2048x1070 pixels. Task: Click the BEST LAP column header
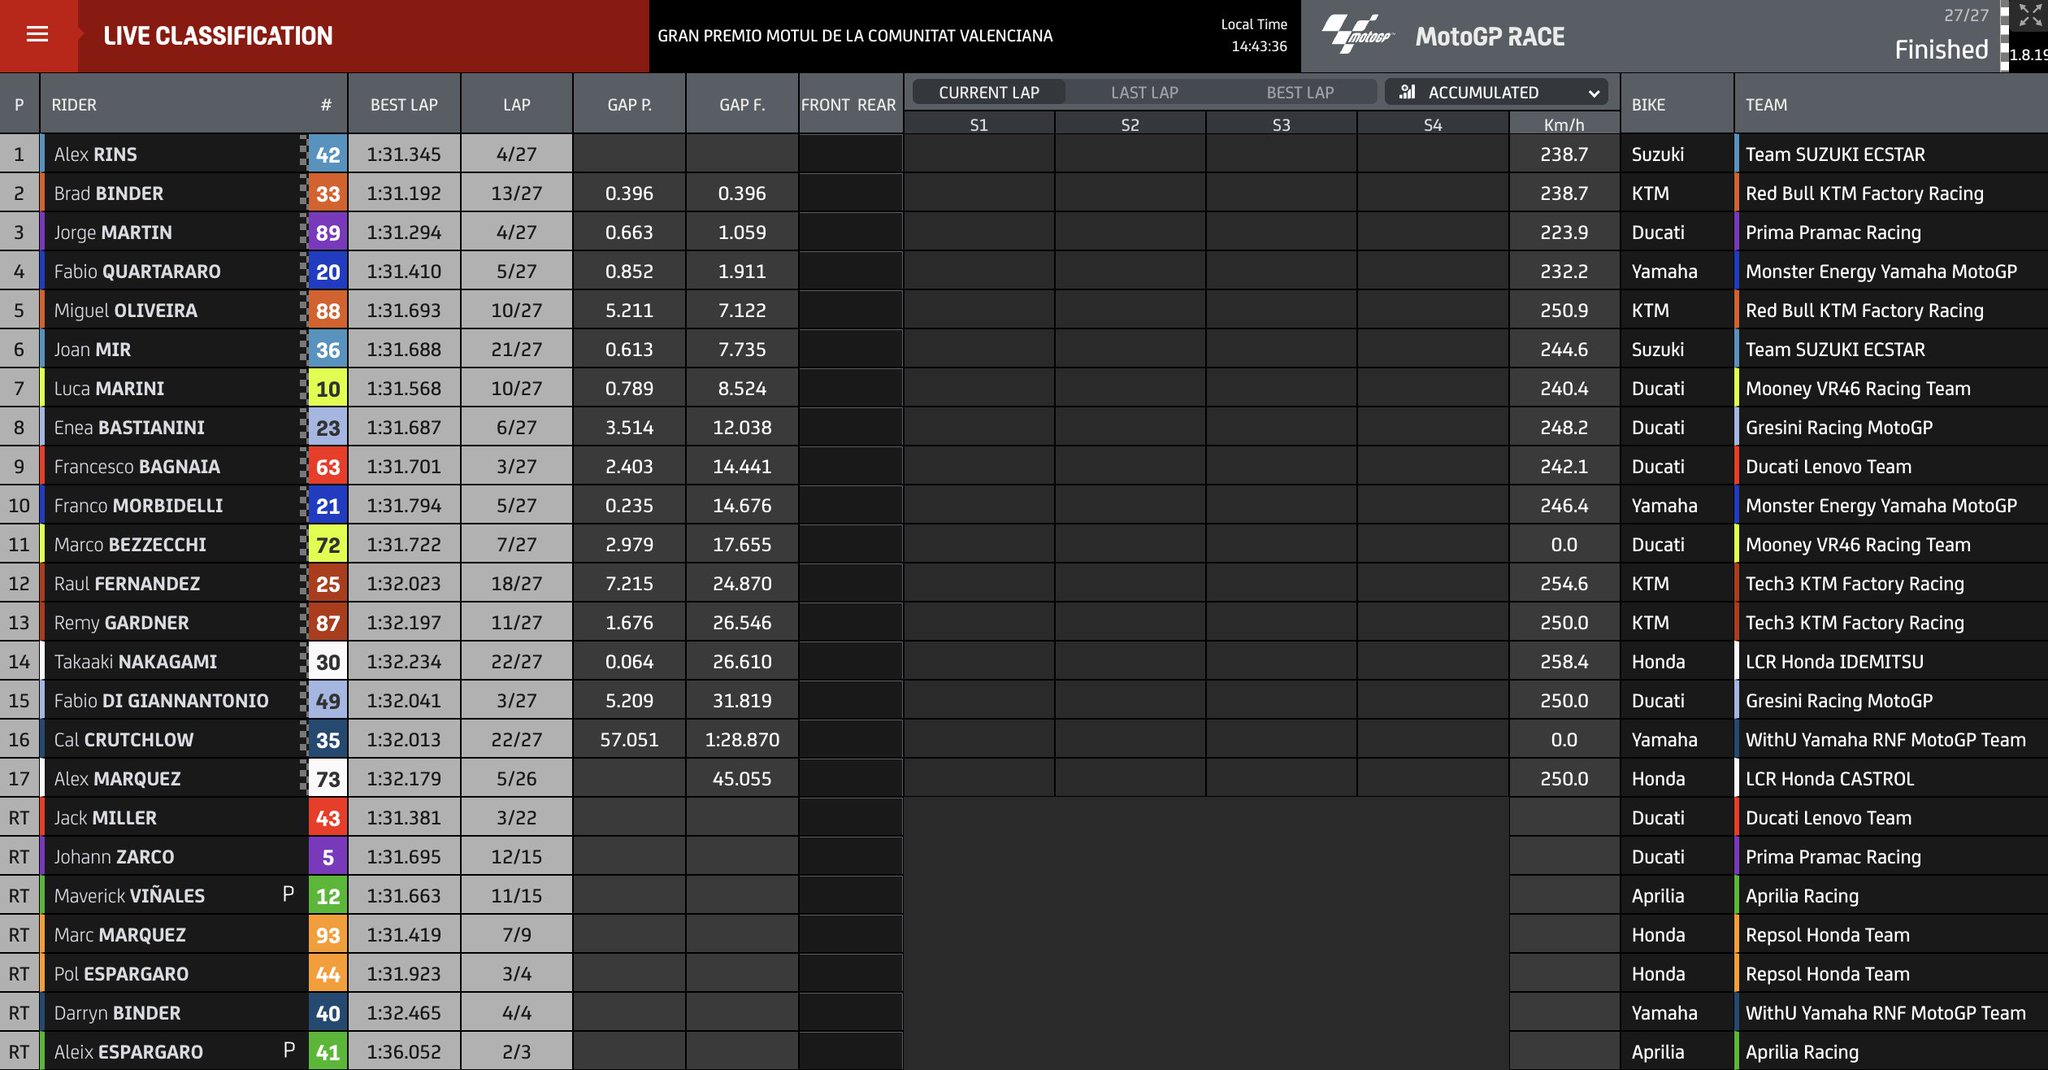(x=404, y=104)
